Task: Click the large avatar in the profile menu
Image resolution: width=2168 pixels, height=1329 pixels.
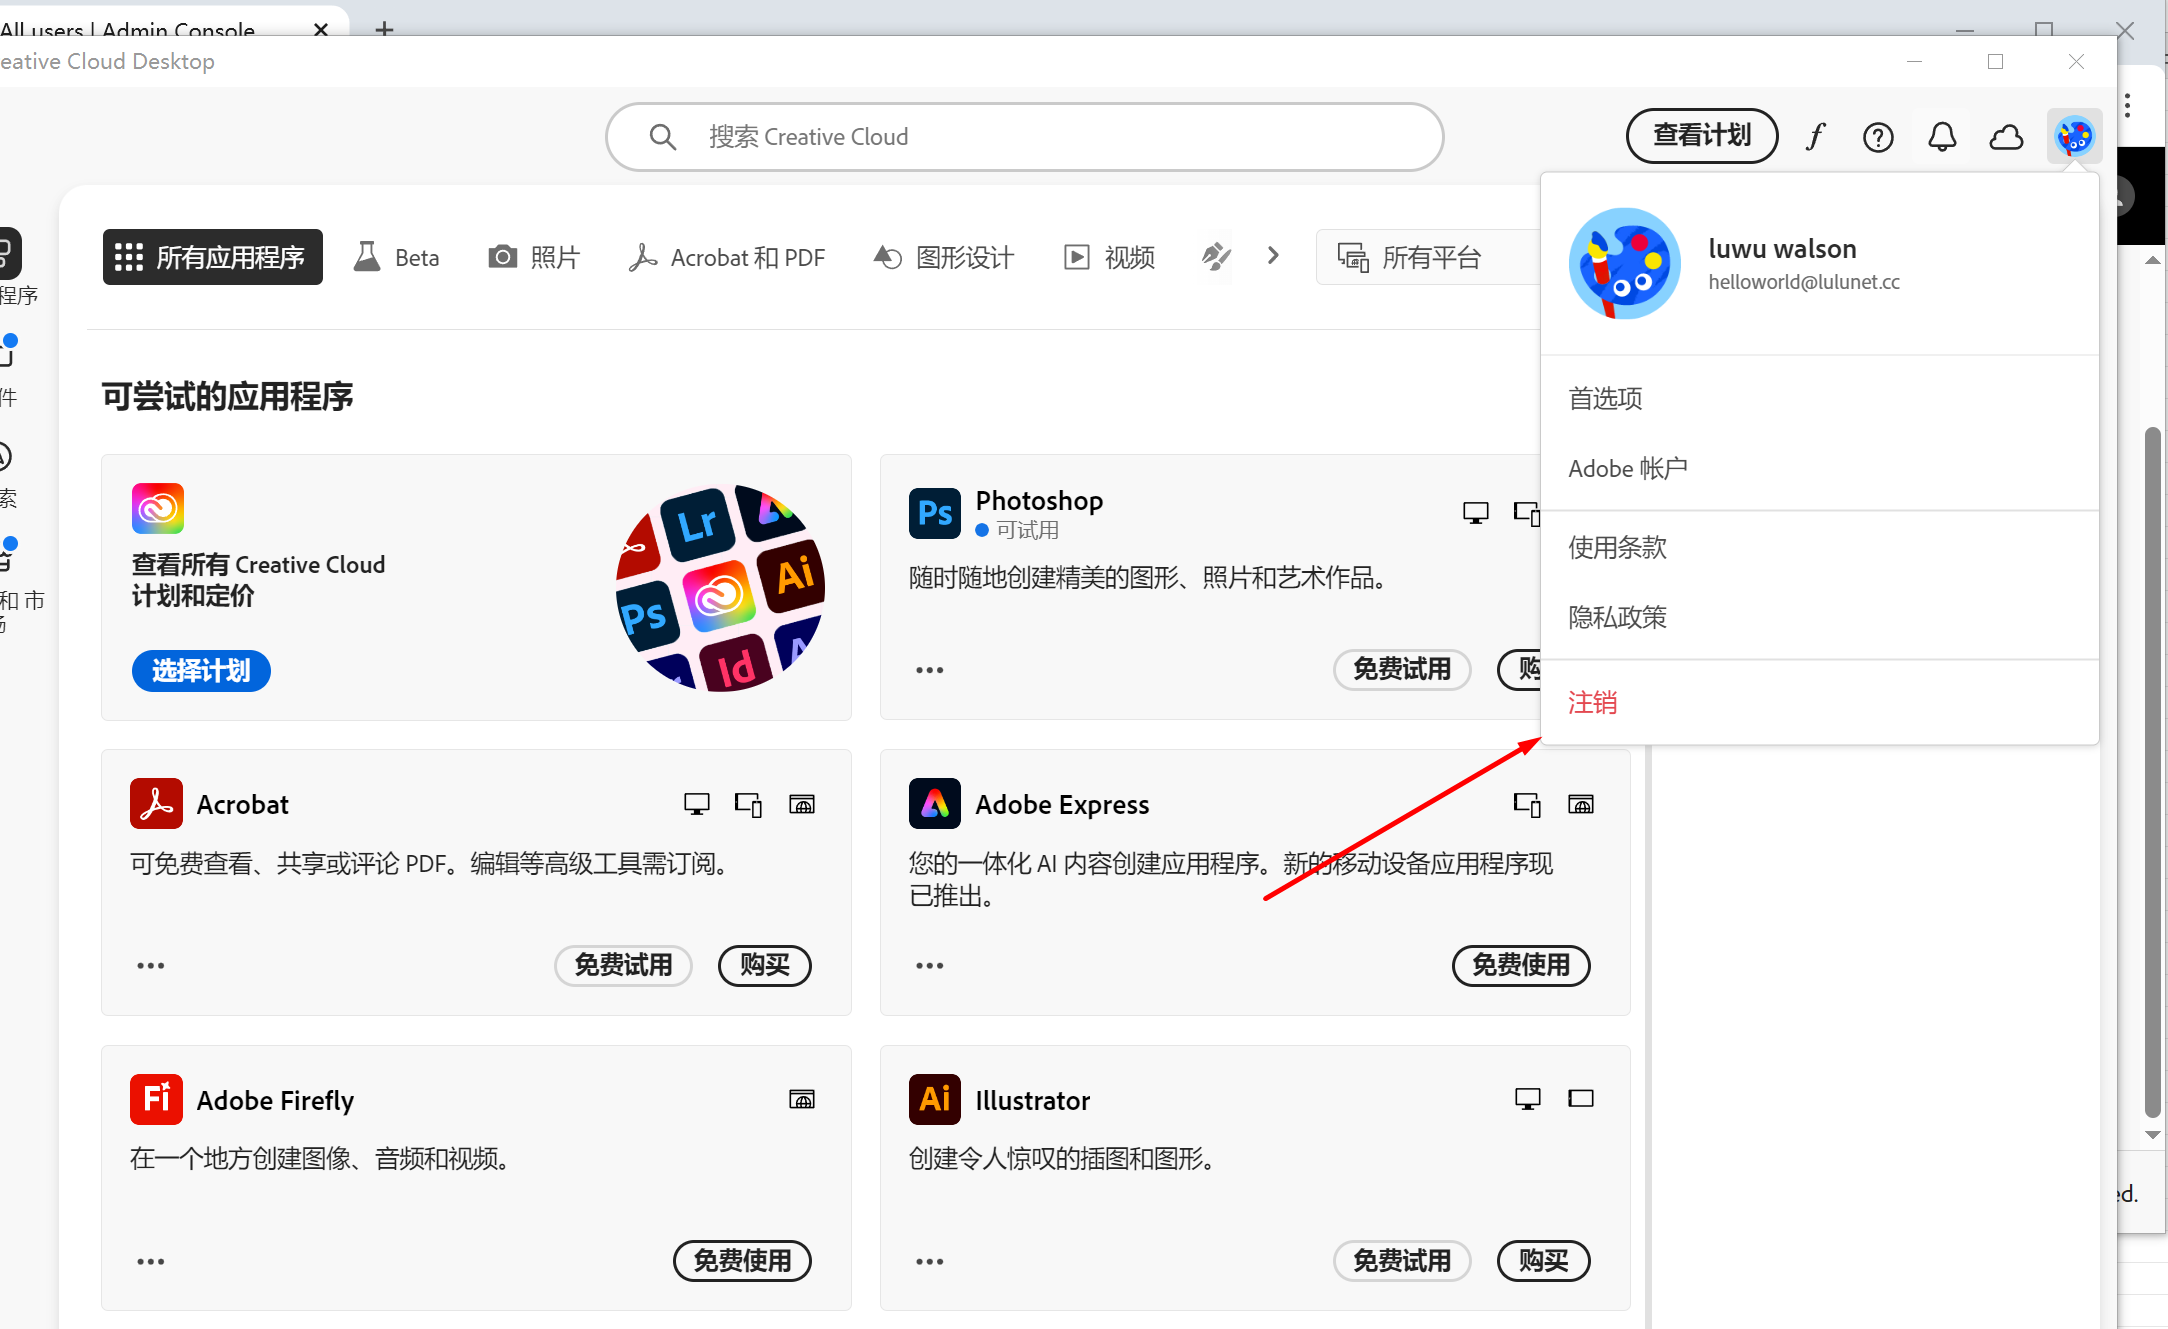Action: [x=1625, y=263]
